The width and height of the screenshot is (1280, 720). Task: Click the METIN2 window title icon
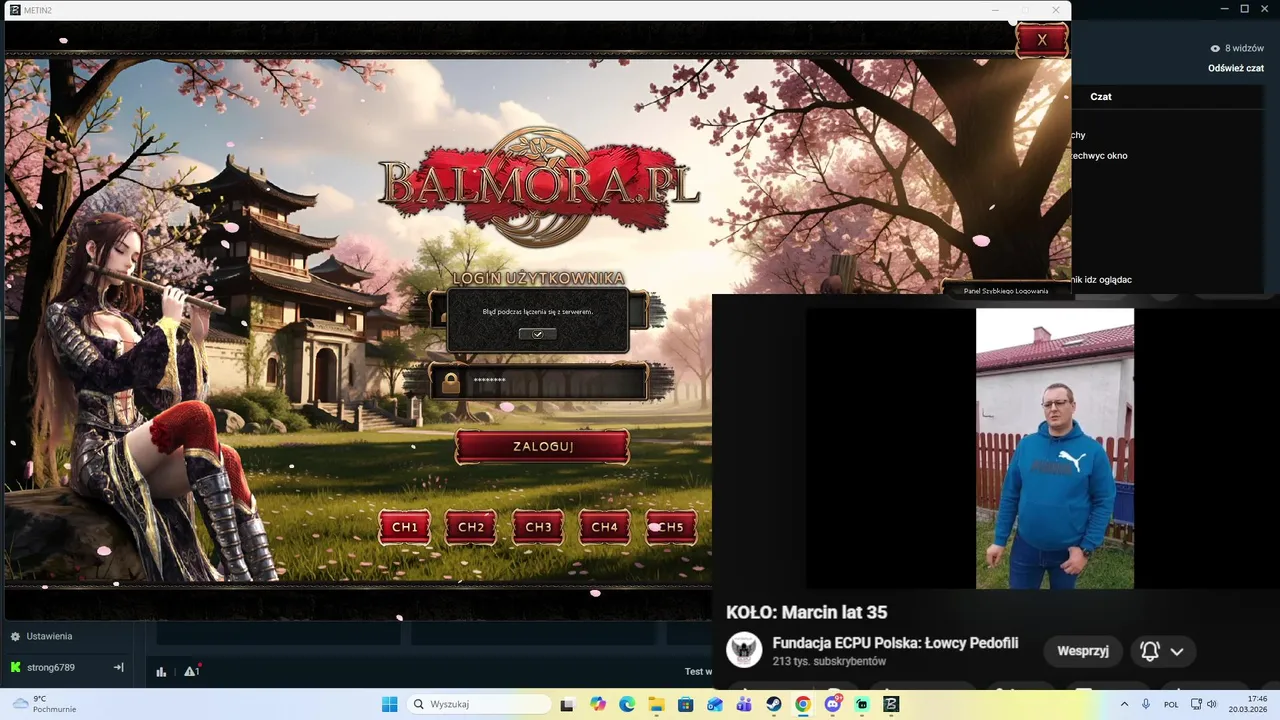point(15,10)
